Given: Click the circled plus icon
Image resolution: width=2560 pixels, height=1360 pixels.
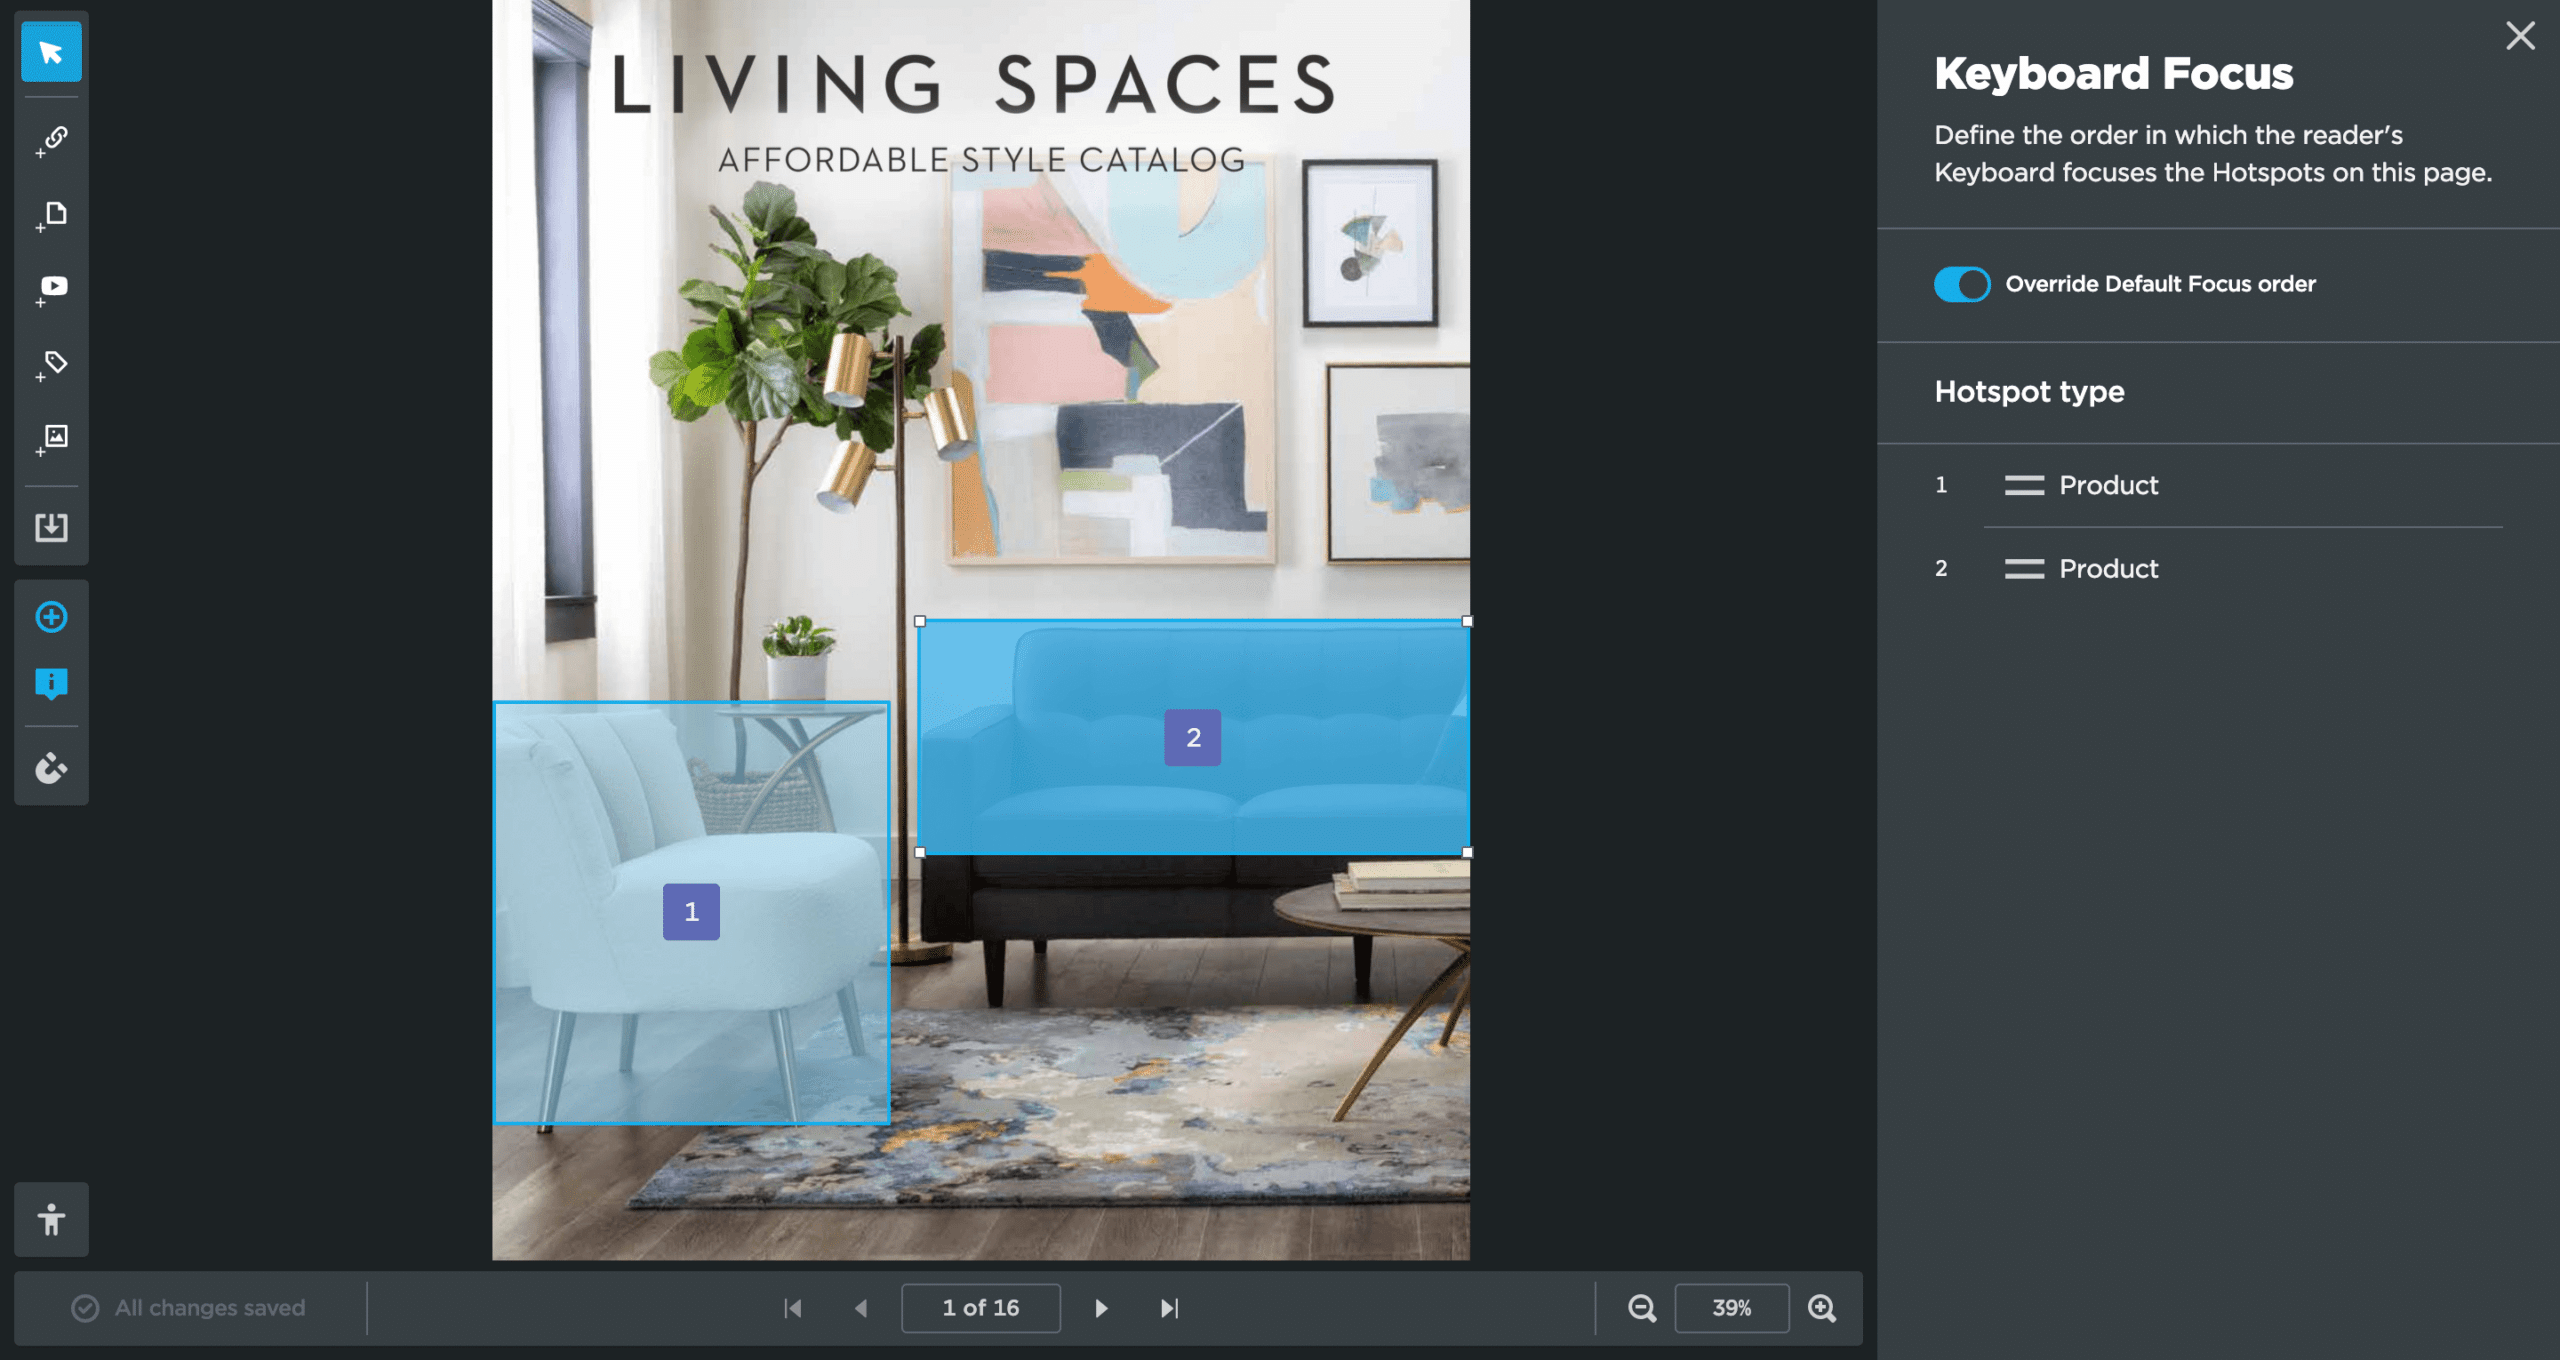Looking at the screenshot, I should click(x=51, y=617).
